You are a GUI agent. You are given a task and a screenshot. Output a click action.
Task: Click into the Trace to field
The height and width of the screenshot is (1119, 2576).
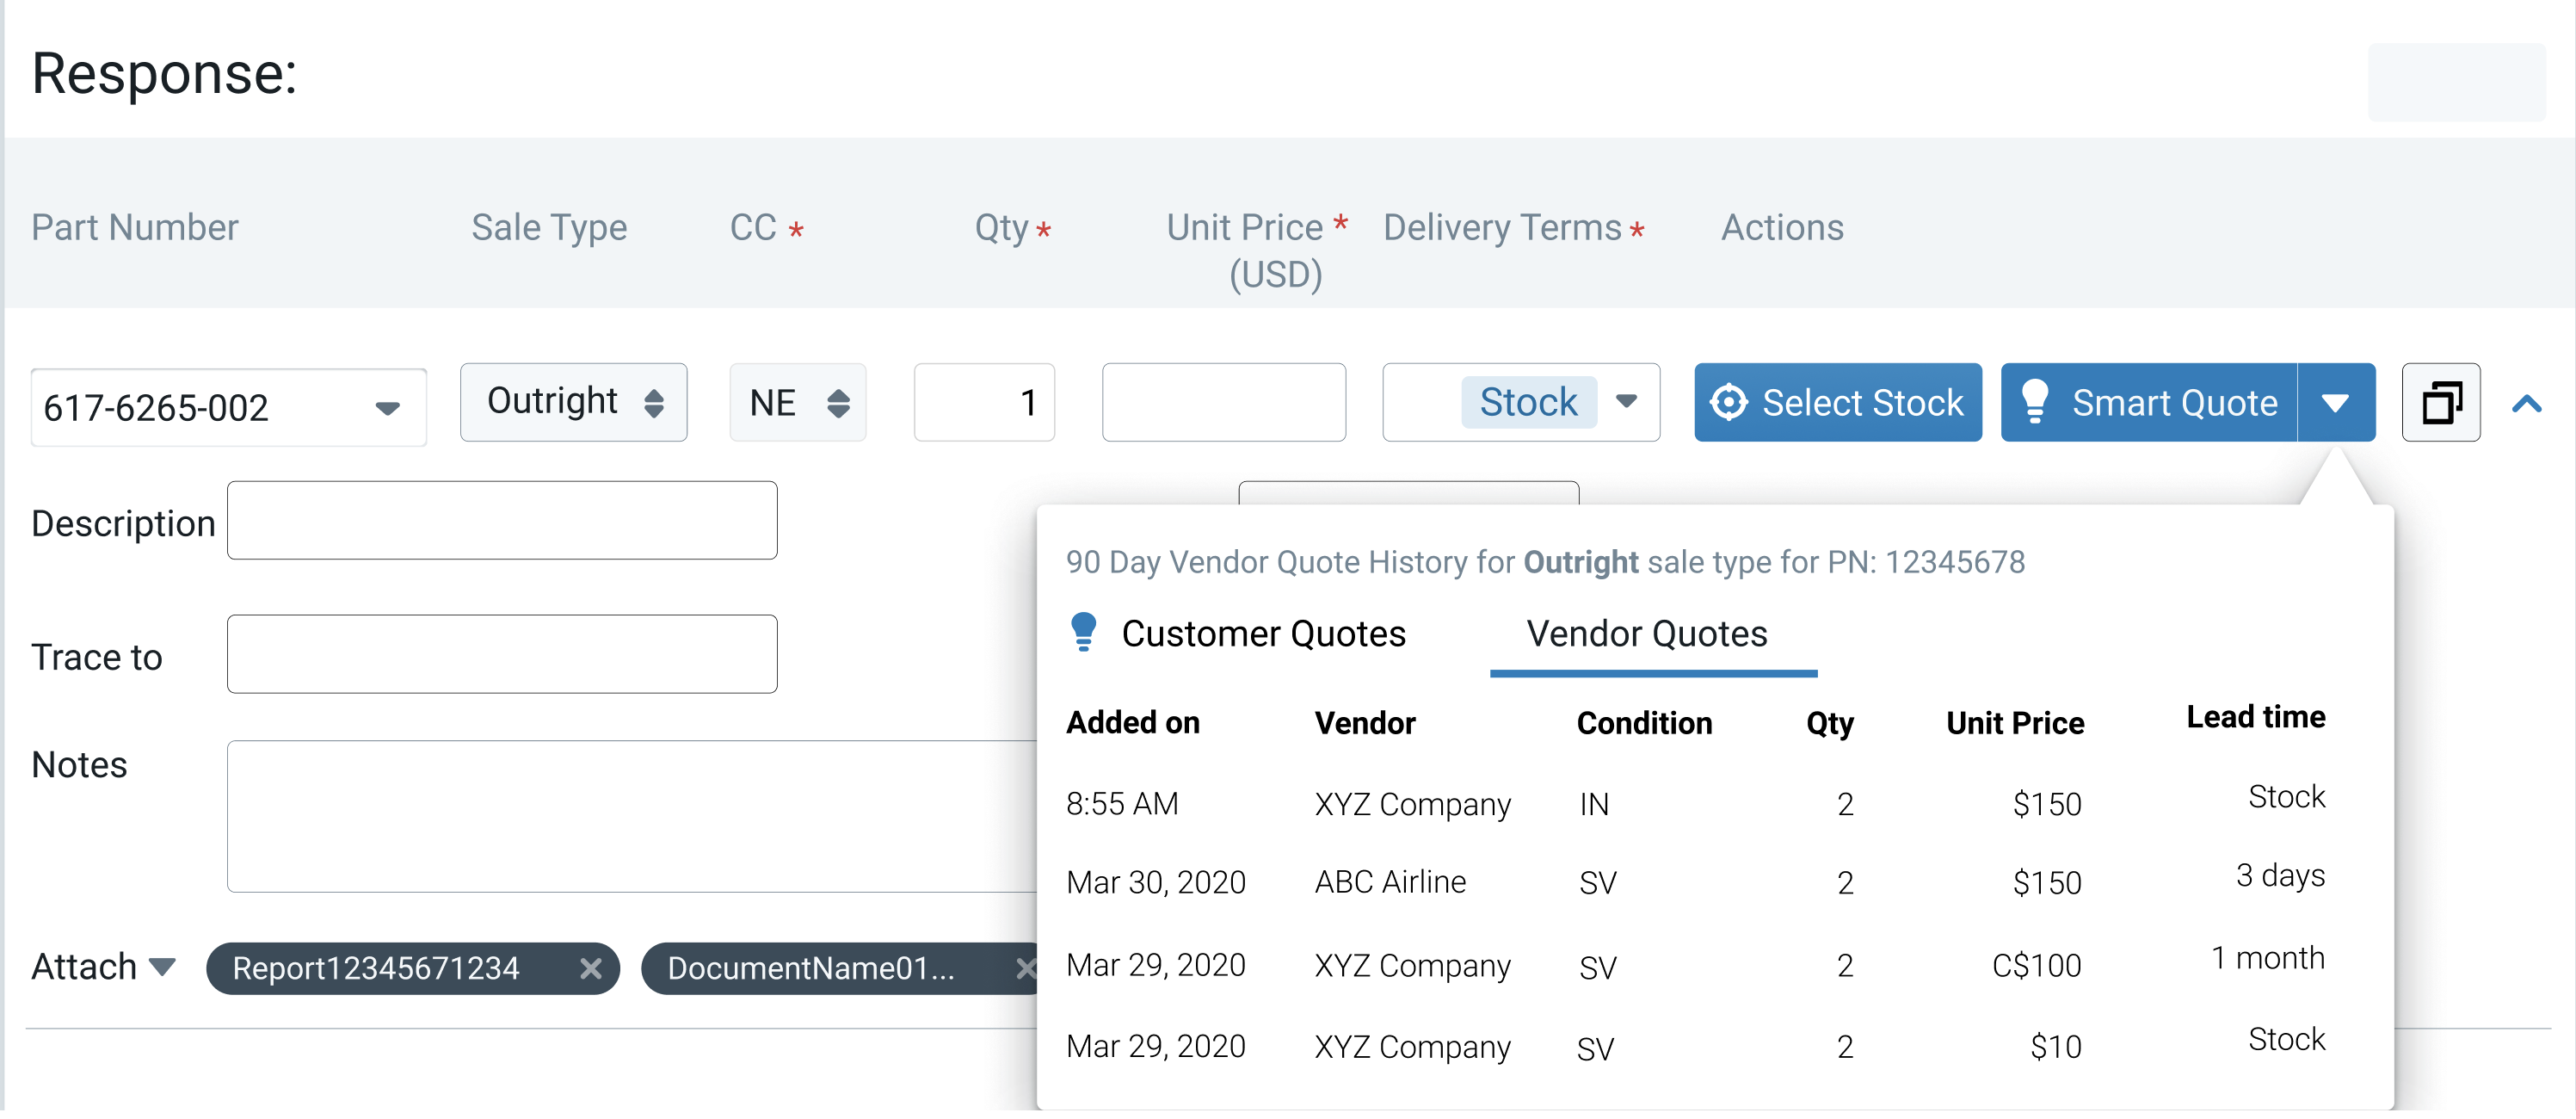click(501, 654)
